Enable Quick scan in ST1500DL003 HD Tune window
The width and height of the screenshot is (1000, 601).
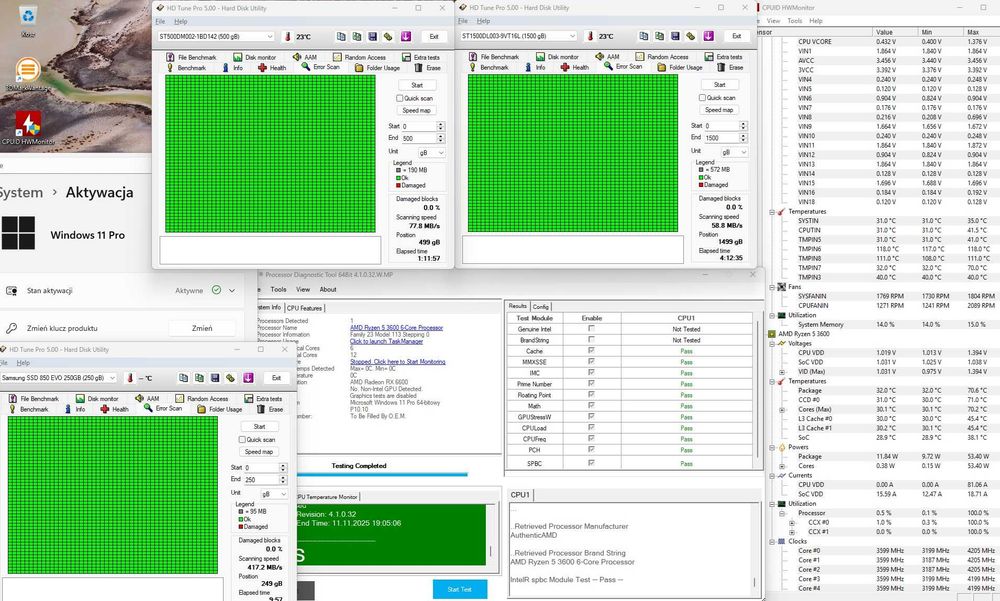702,98
